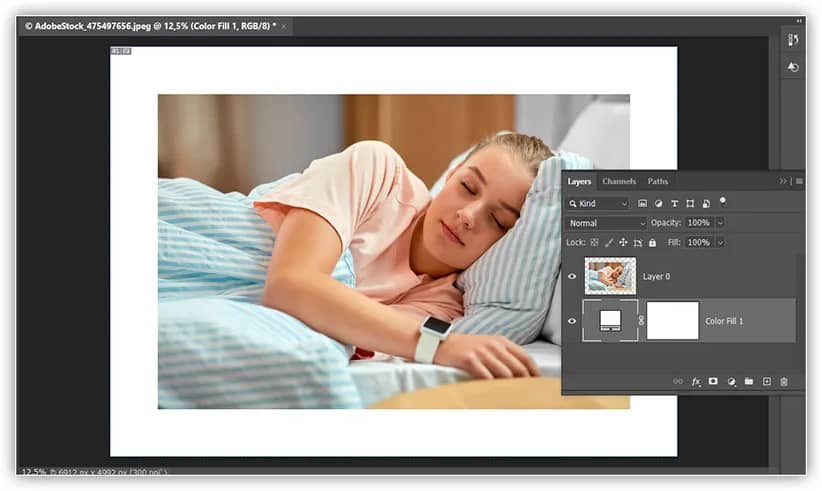822x491 pixels.
Task: Add a layer mask
Action: (713, 382)
